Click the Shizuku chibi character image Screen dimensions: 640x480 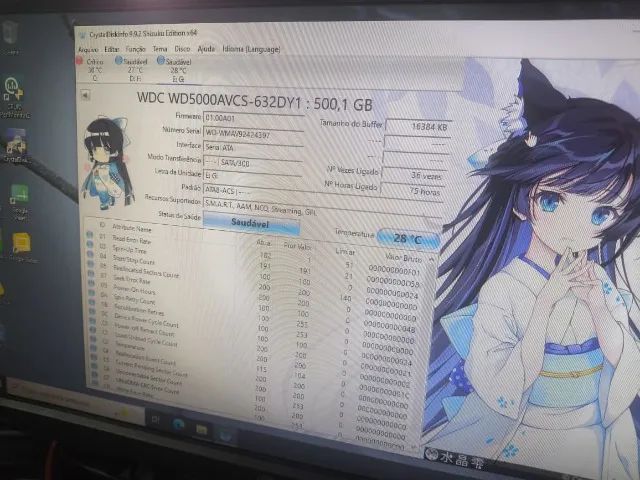[x=107, y=163]
